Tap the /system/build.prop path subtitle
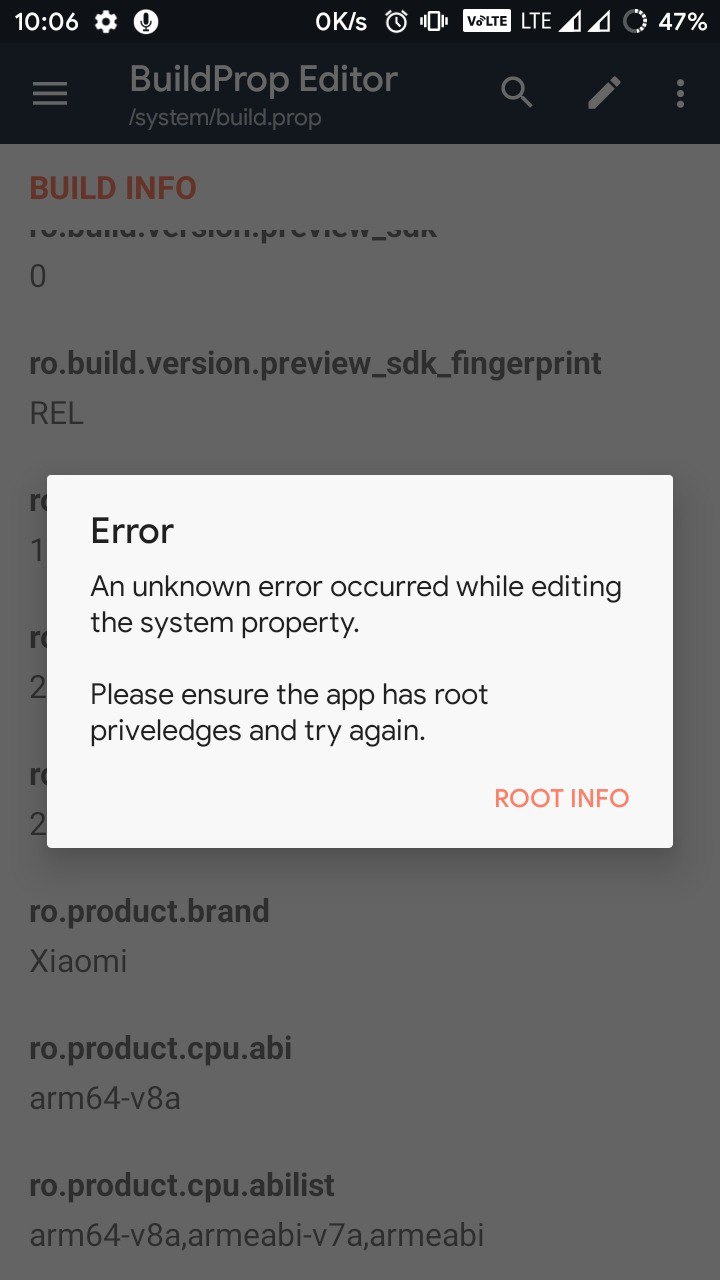 point(225,119)
